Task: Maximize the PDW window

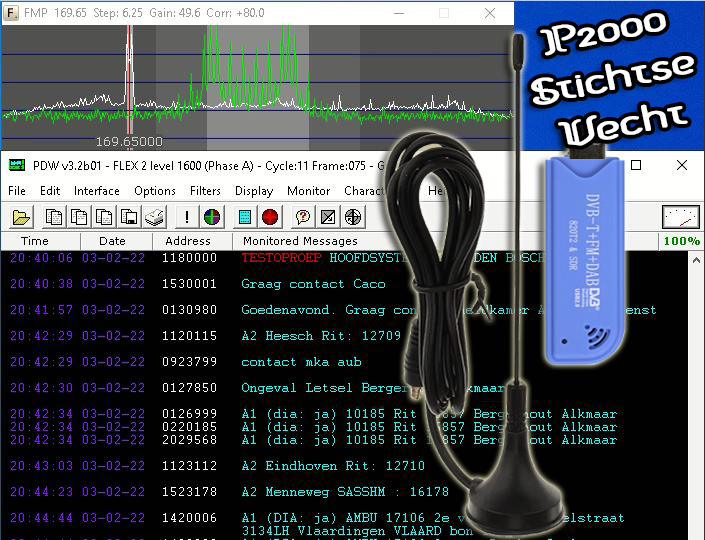Action: tap(636, 165)
